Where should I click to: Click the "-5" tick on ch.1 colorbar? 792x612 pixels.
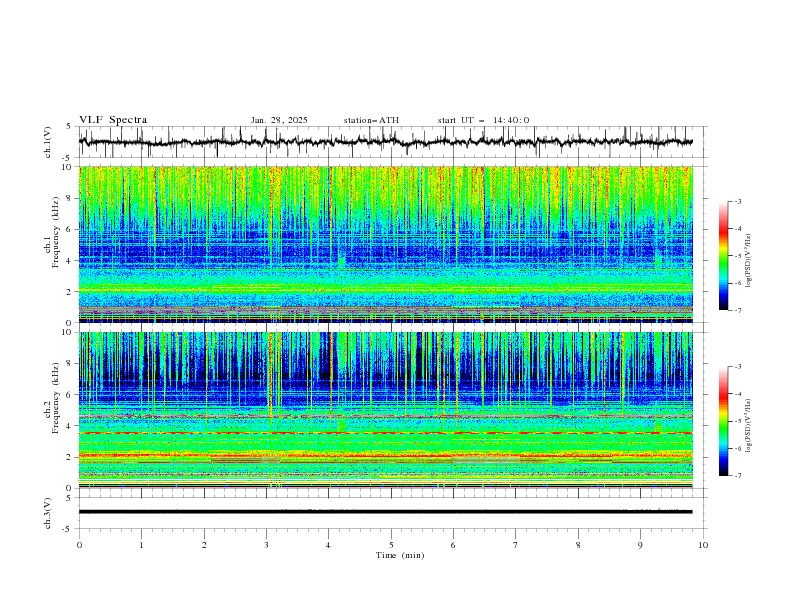point(738,256)
